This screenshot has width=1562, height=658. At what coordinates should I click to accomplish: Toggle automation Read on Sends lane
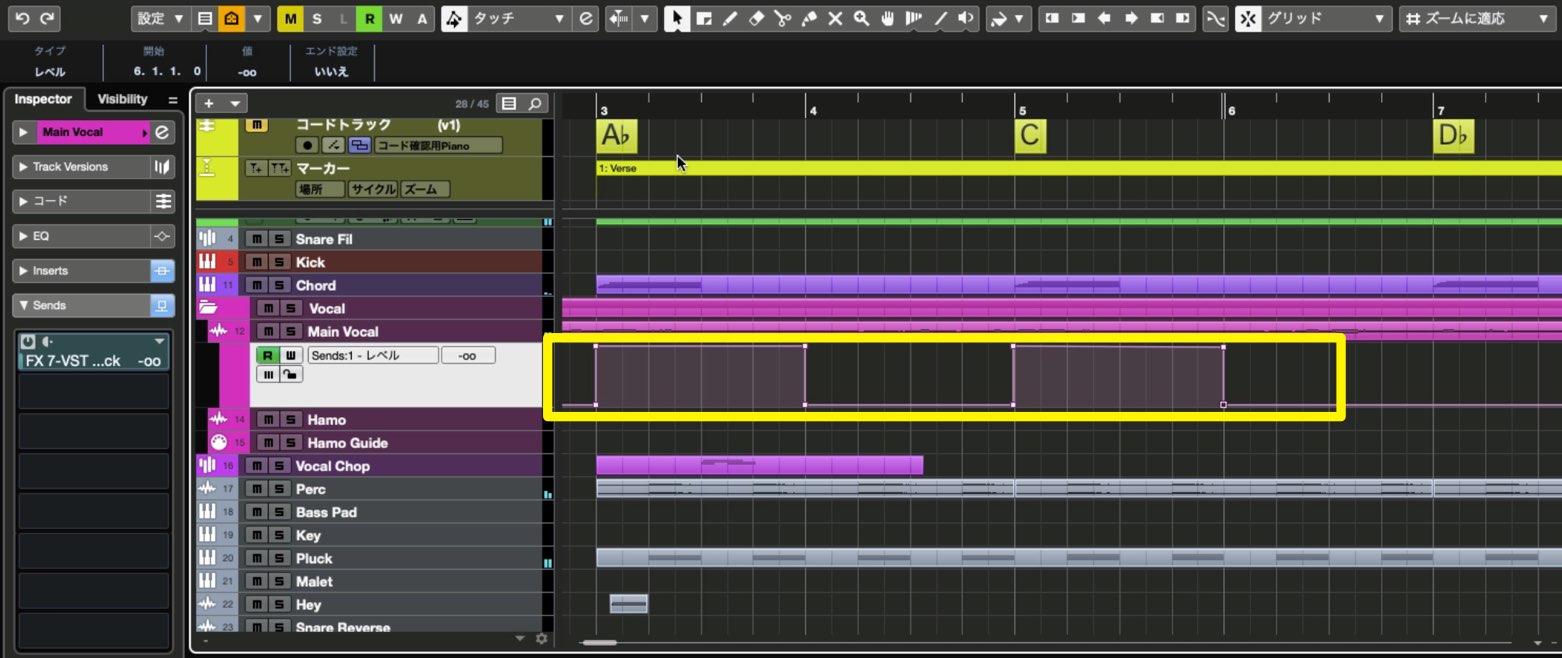click(x=267, y=355)
